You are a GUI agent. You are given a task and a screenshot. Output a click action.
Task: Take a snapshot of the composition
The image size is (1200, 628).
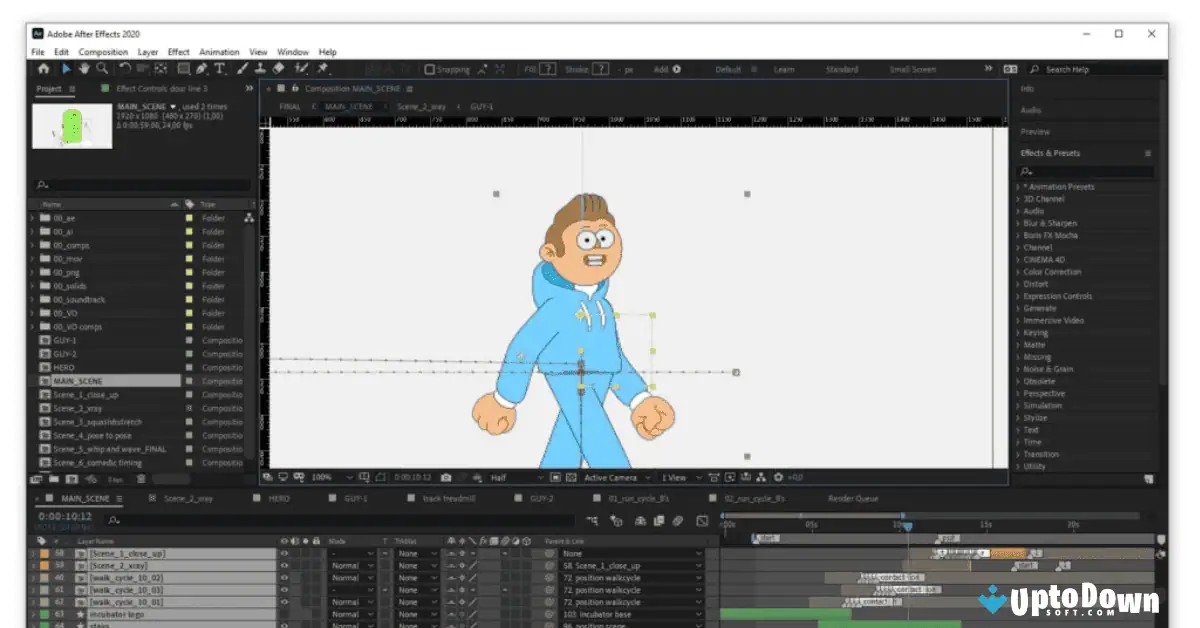click(x=447, y=478)
